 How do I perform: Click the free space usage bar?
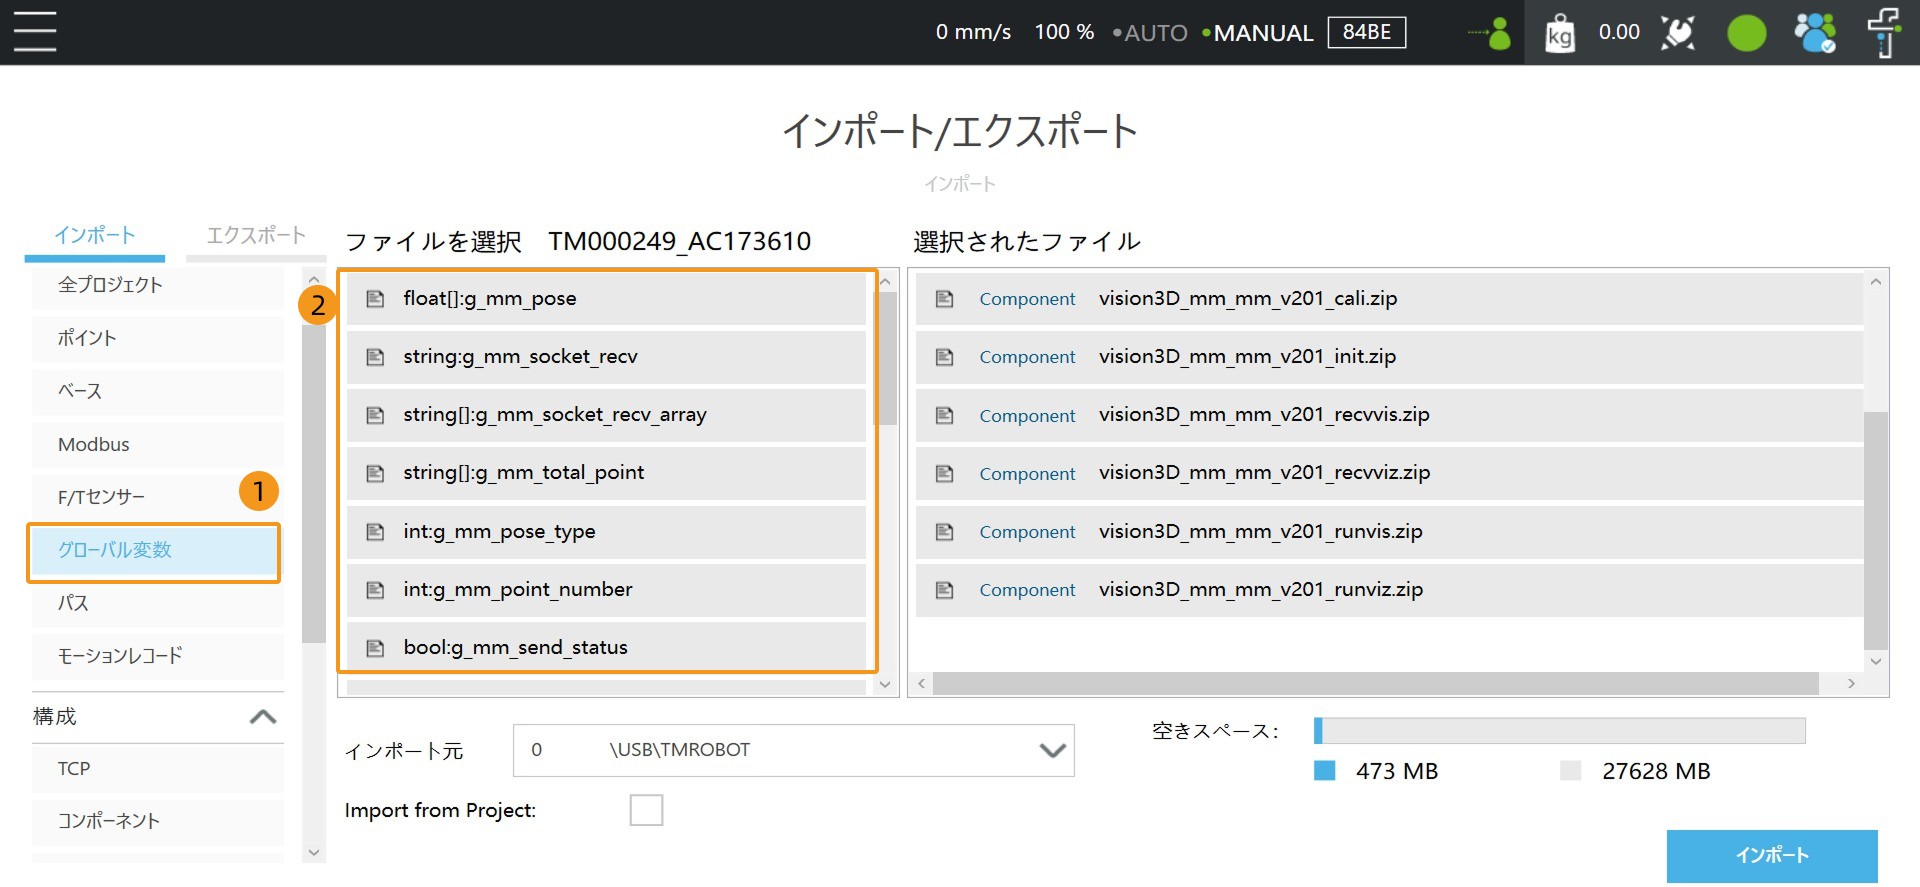(1559, 731)
